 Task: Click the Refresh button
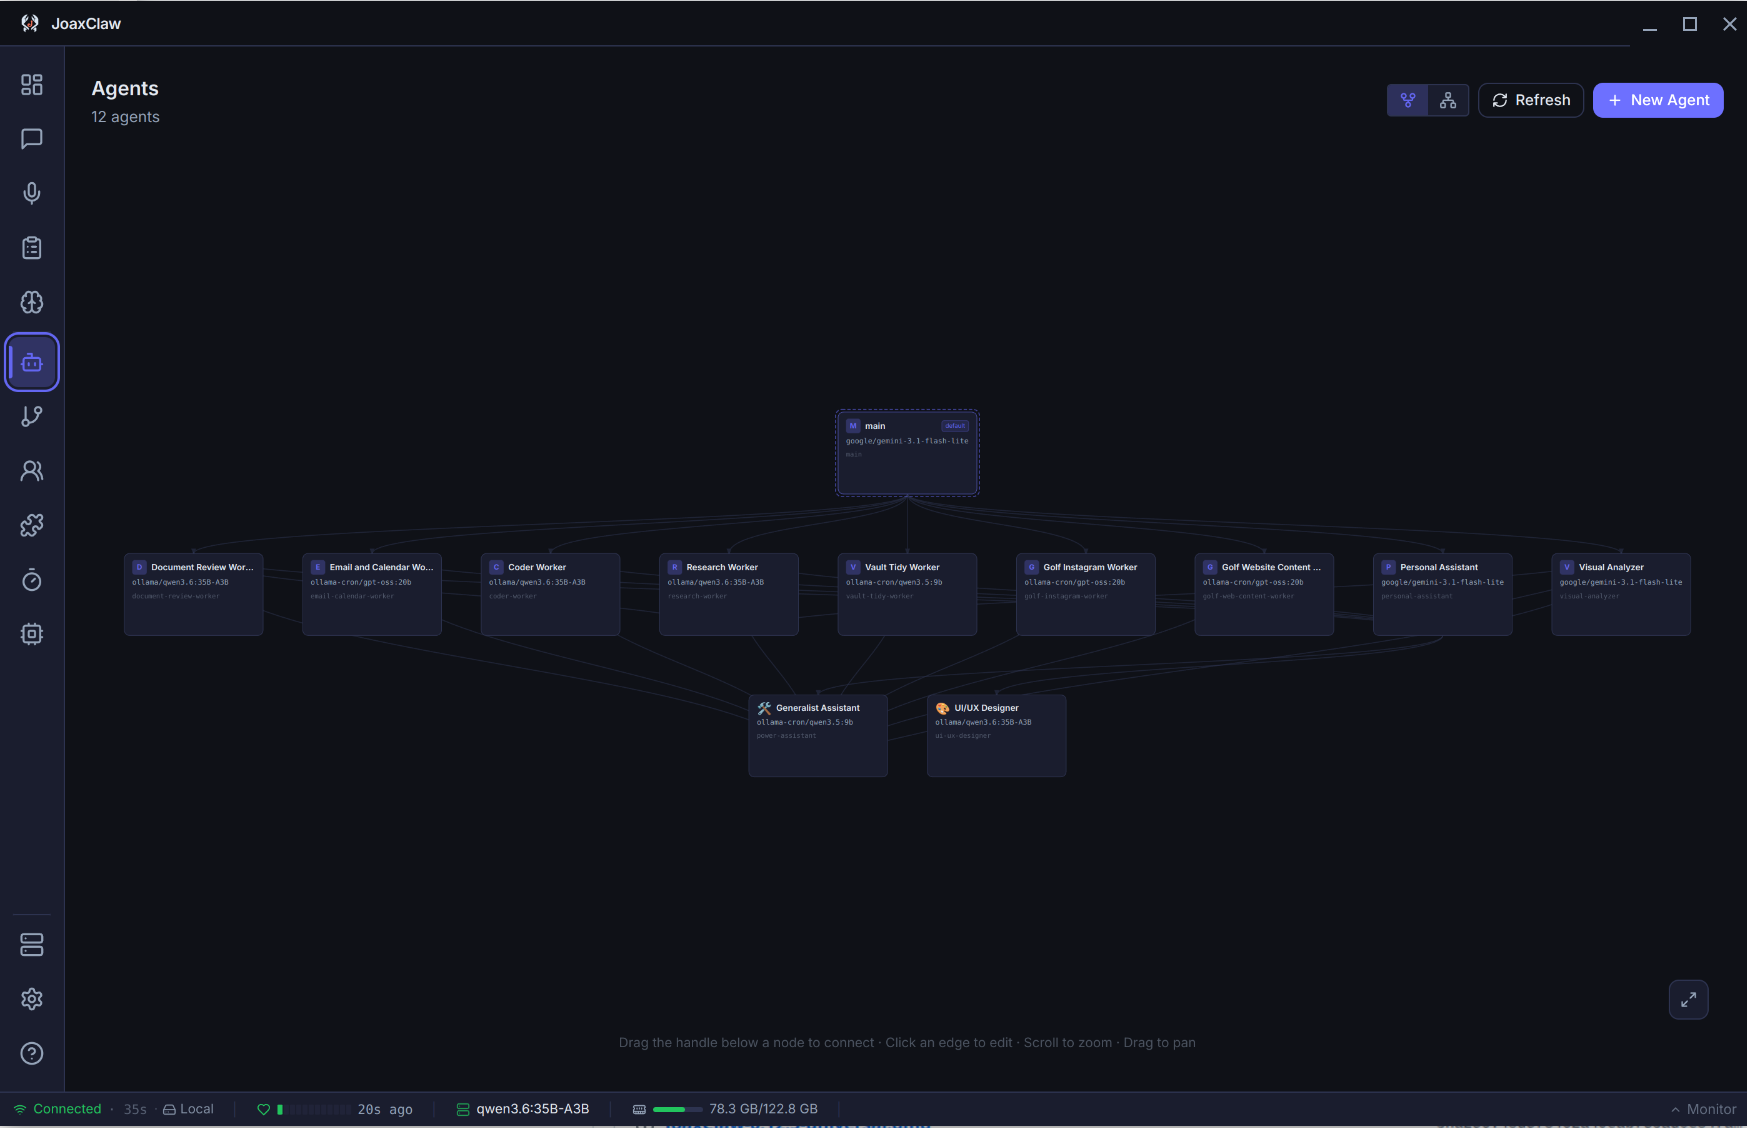[1531, 100]
